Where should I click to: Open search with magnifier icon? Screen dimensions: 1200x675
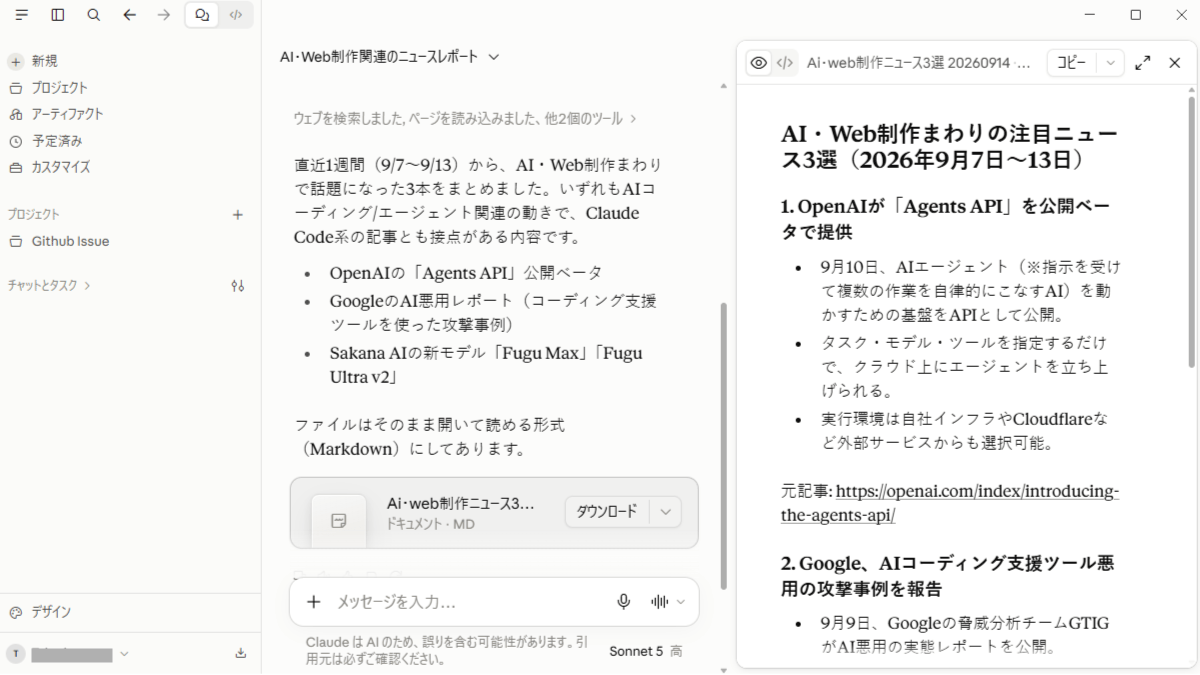coord(93,15)
